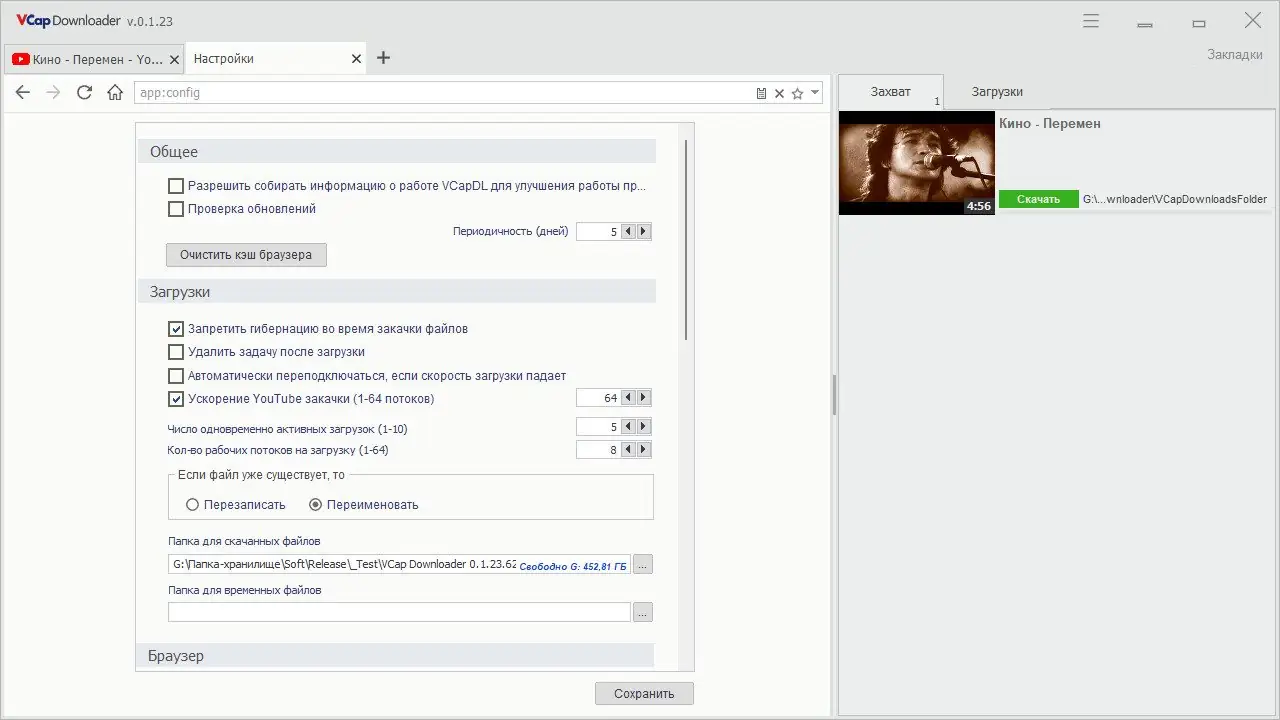Image resolution: width=1280 pixels, height=720 pixels.
Task: Click the Сохранить button
Action: 644,694
